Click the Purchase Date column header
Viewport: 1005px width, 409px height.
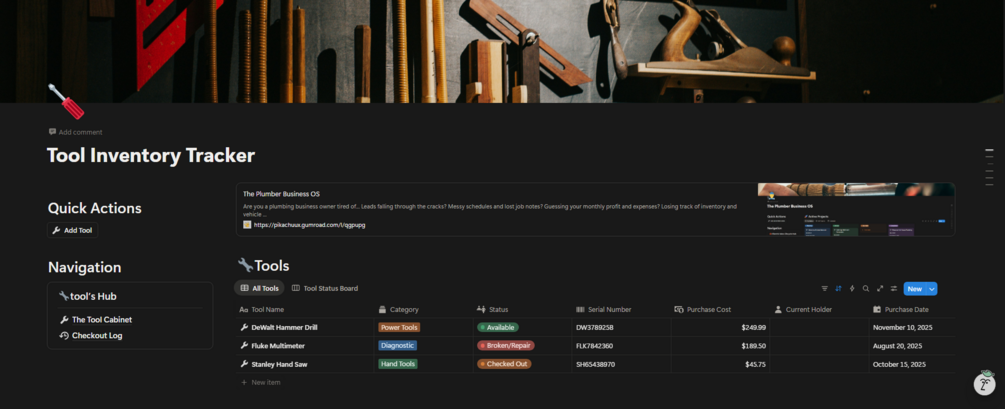(912, 310)
